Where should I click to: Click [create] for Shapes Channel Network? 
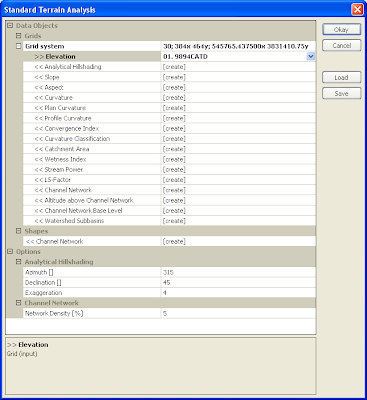(x=174, y=242)
